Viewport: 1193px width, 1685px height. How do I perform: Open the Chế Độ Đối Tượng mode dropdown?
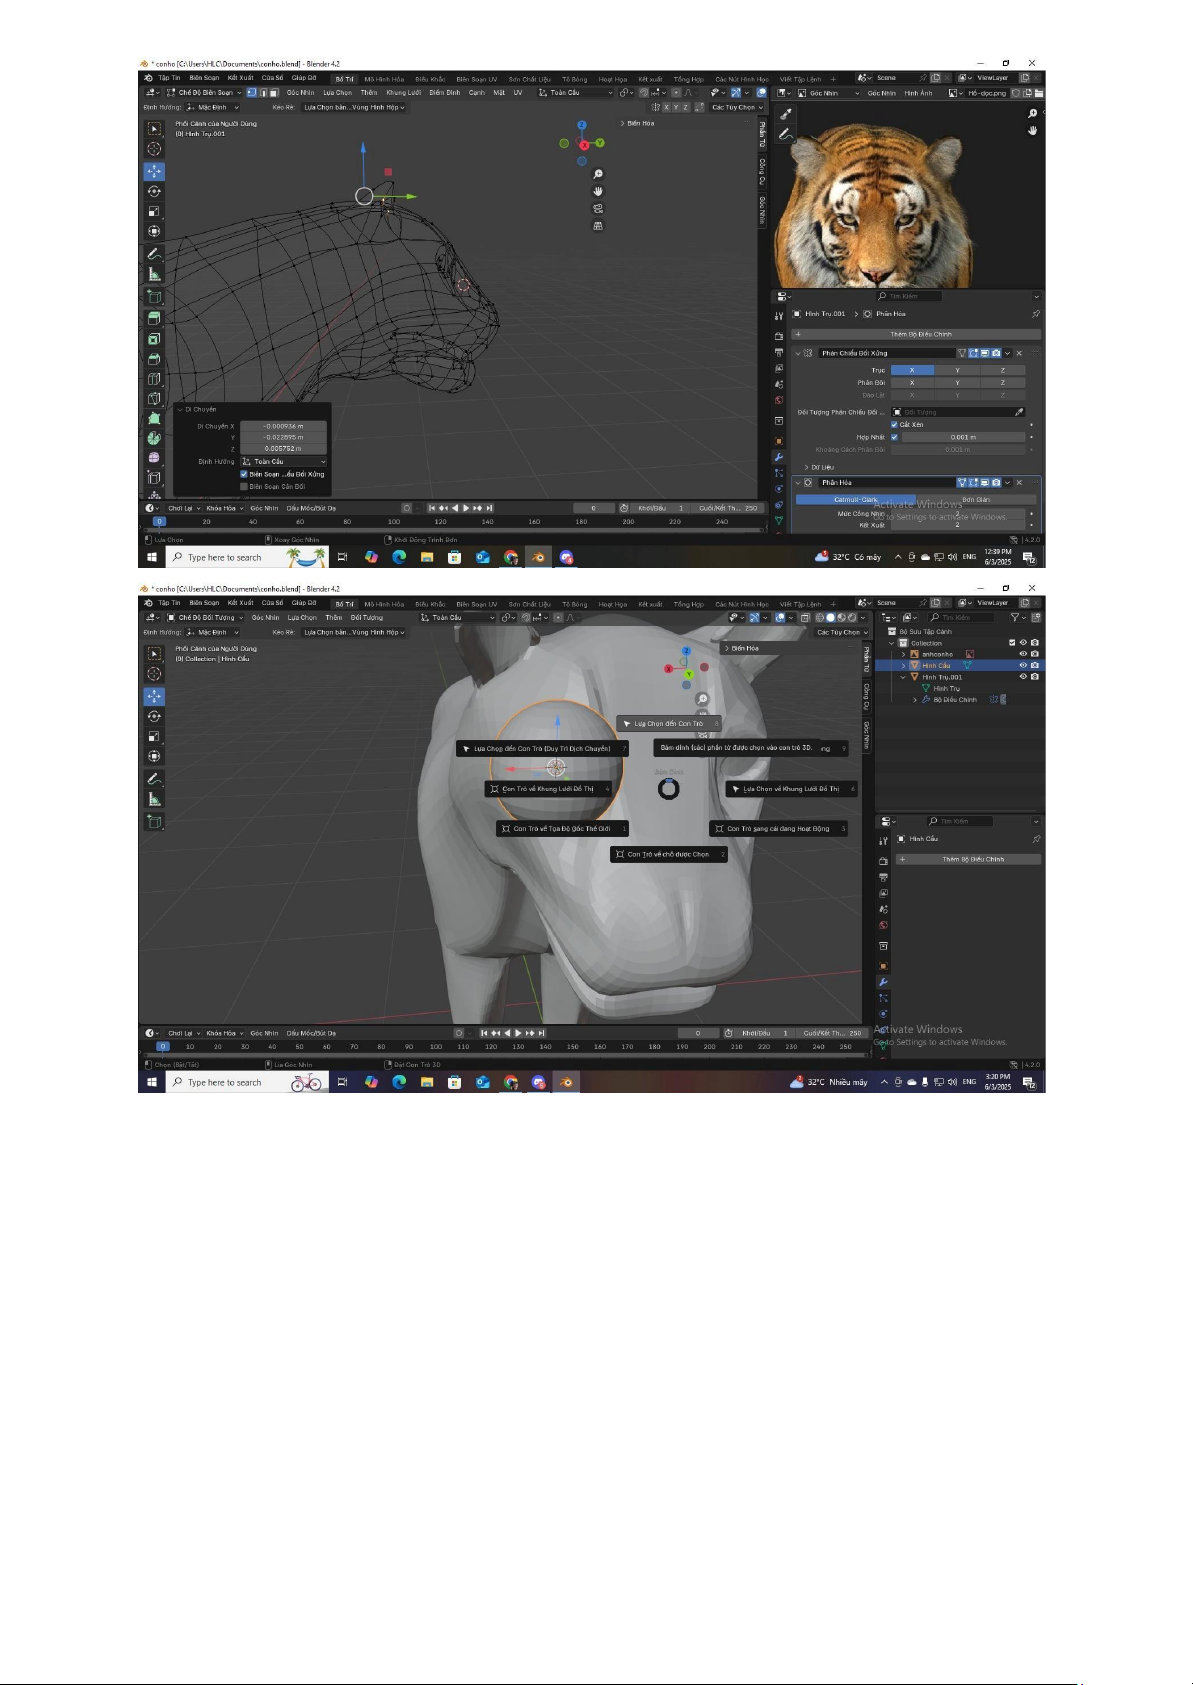205,618
